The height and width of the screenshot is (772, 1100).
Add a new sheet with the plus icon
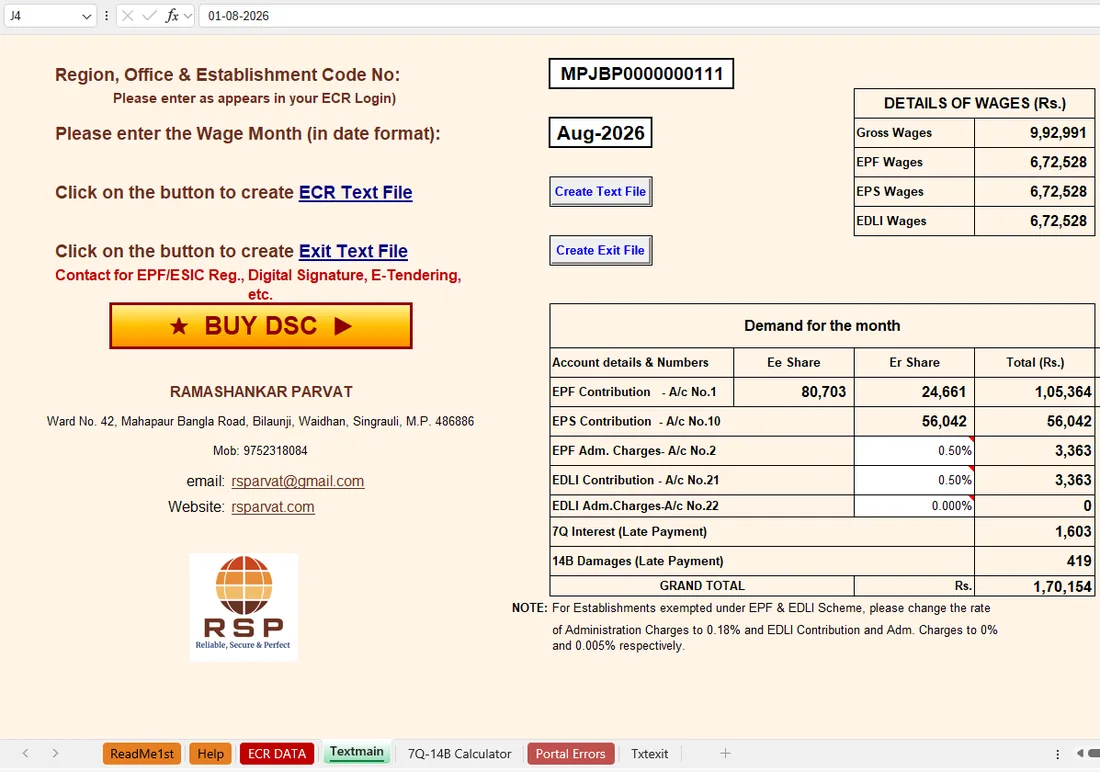[x=725, y=753]
